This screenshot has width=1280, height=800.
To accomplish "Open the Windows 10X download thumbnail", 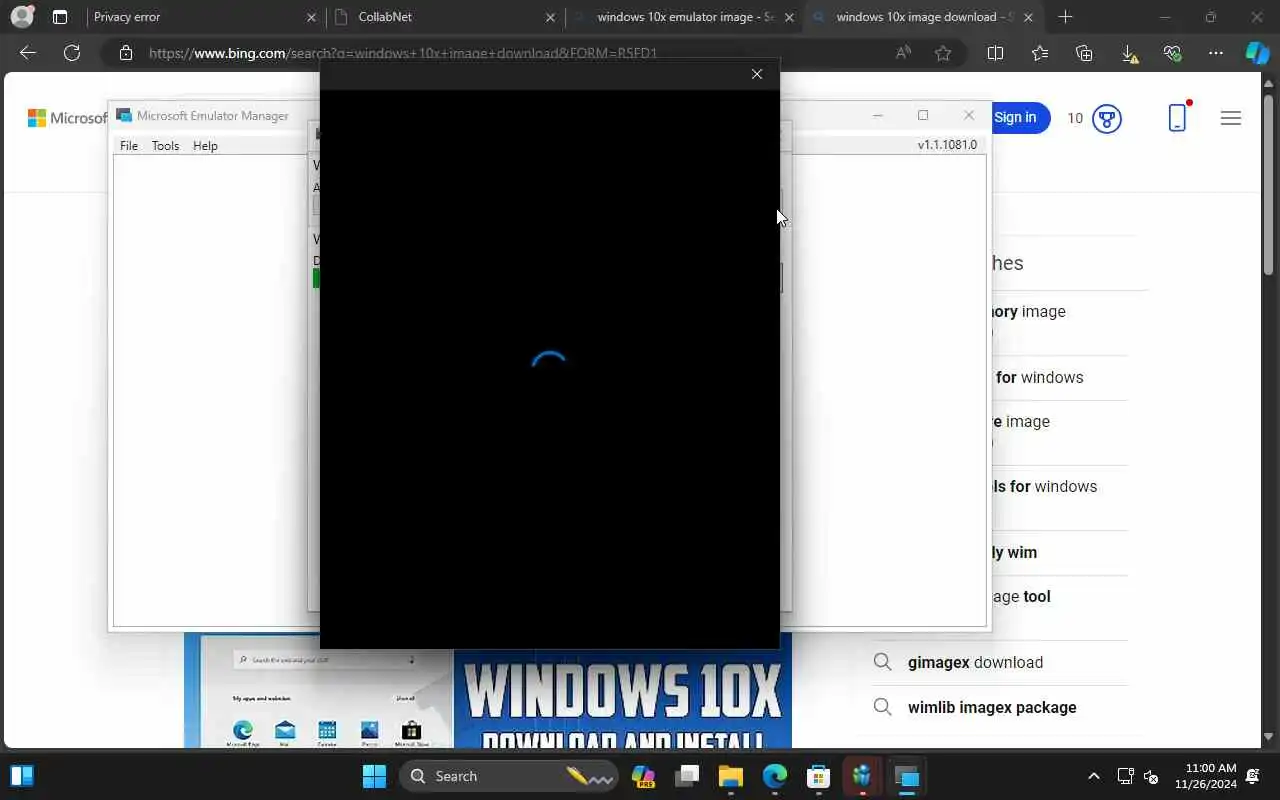I will (623, 698).
